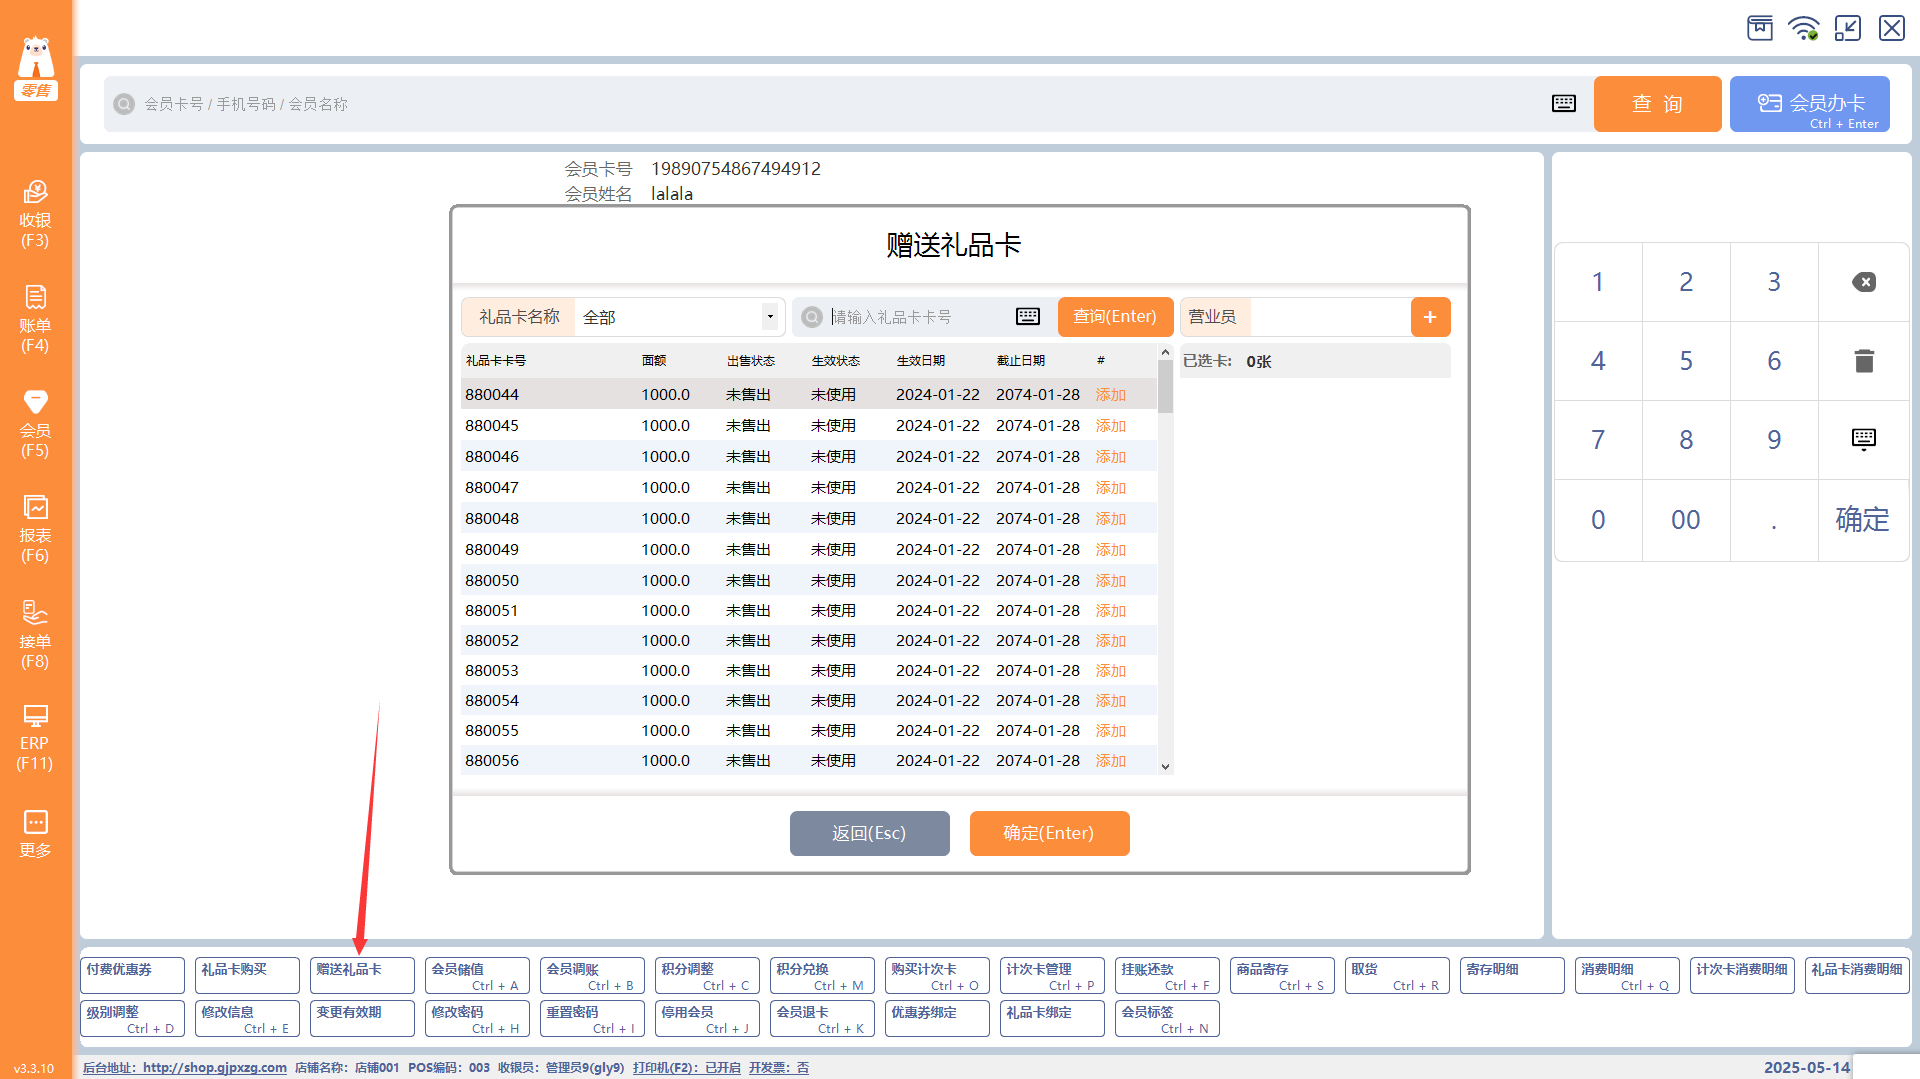Image resolution: width=1920 pixels, height=1079 pixels.
Task: Click keyboard icon in gift card number field
Action: 1027,317
